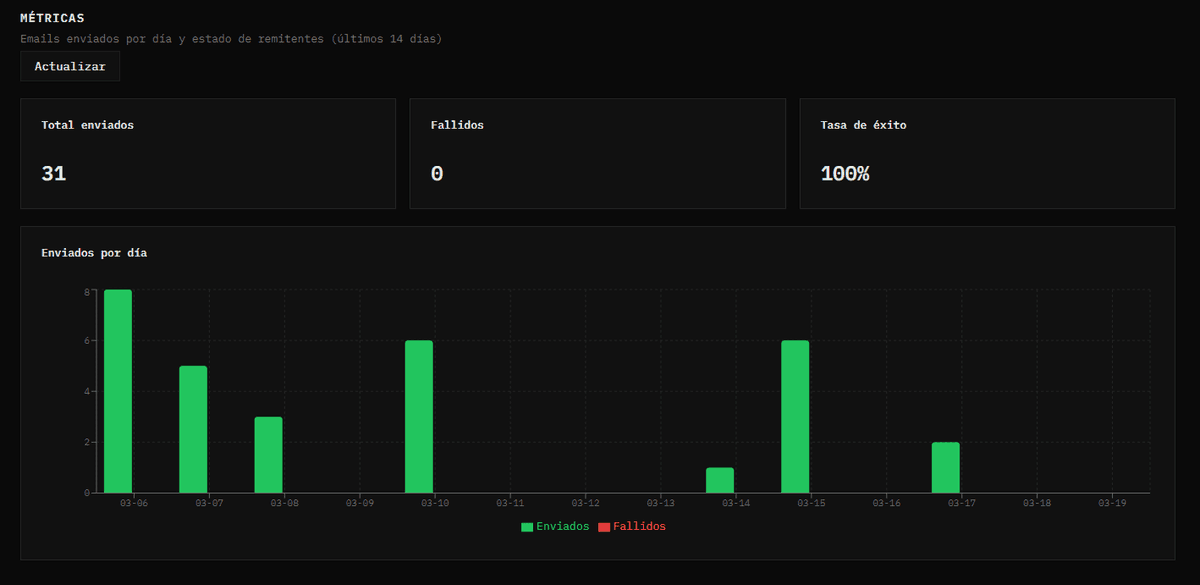1200x585 pixels.
Task: Select the green bar for 03-06
Action: (118, 391)
